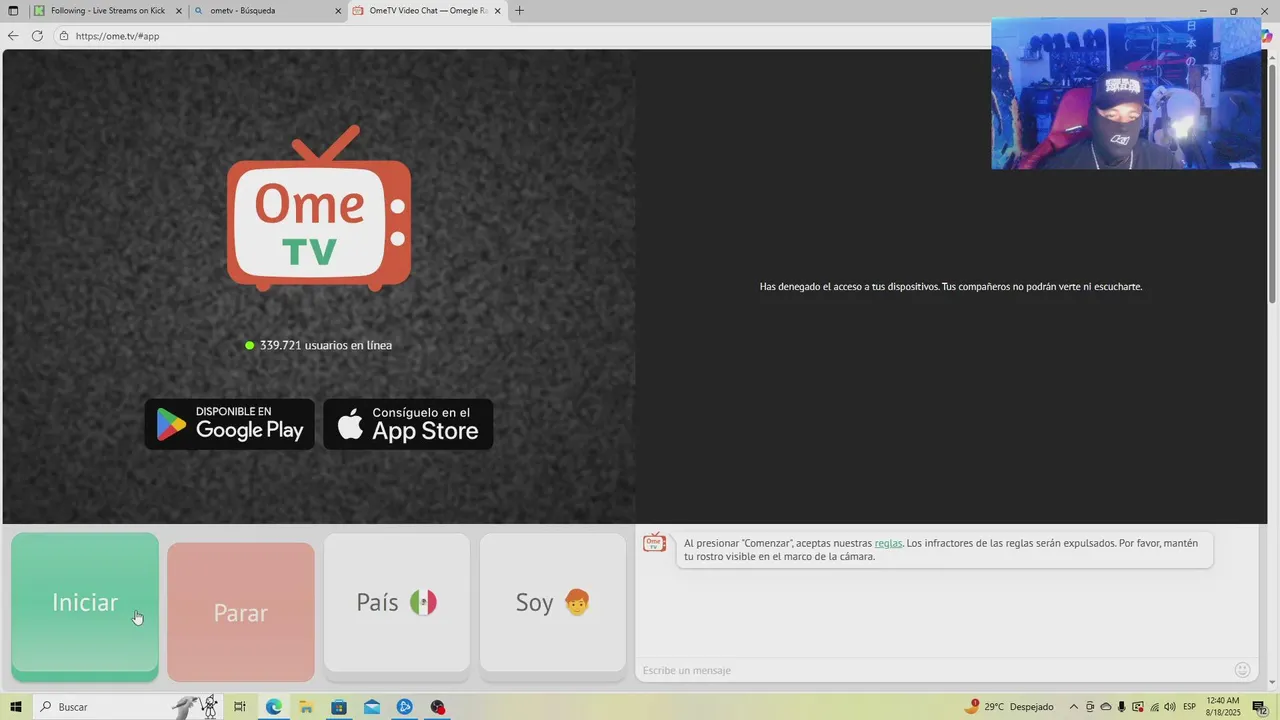The image size is (1280, 720).
Task: Click the Has denegado el acceso message
Action: [951, 287]
